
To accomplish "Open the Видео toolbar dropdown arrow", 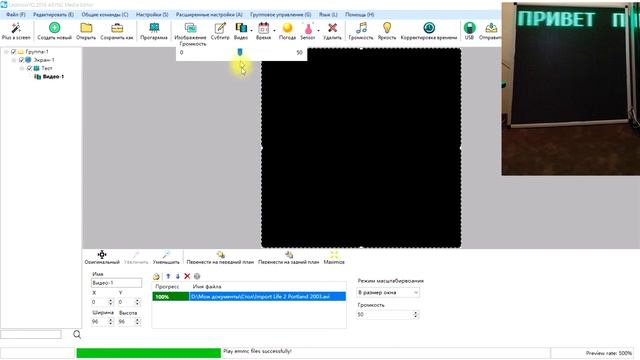I will tap(251, 30).
